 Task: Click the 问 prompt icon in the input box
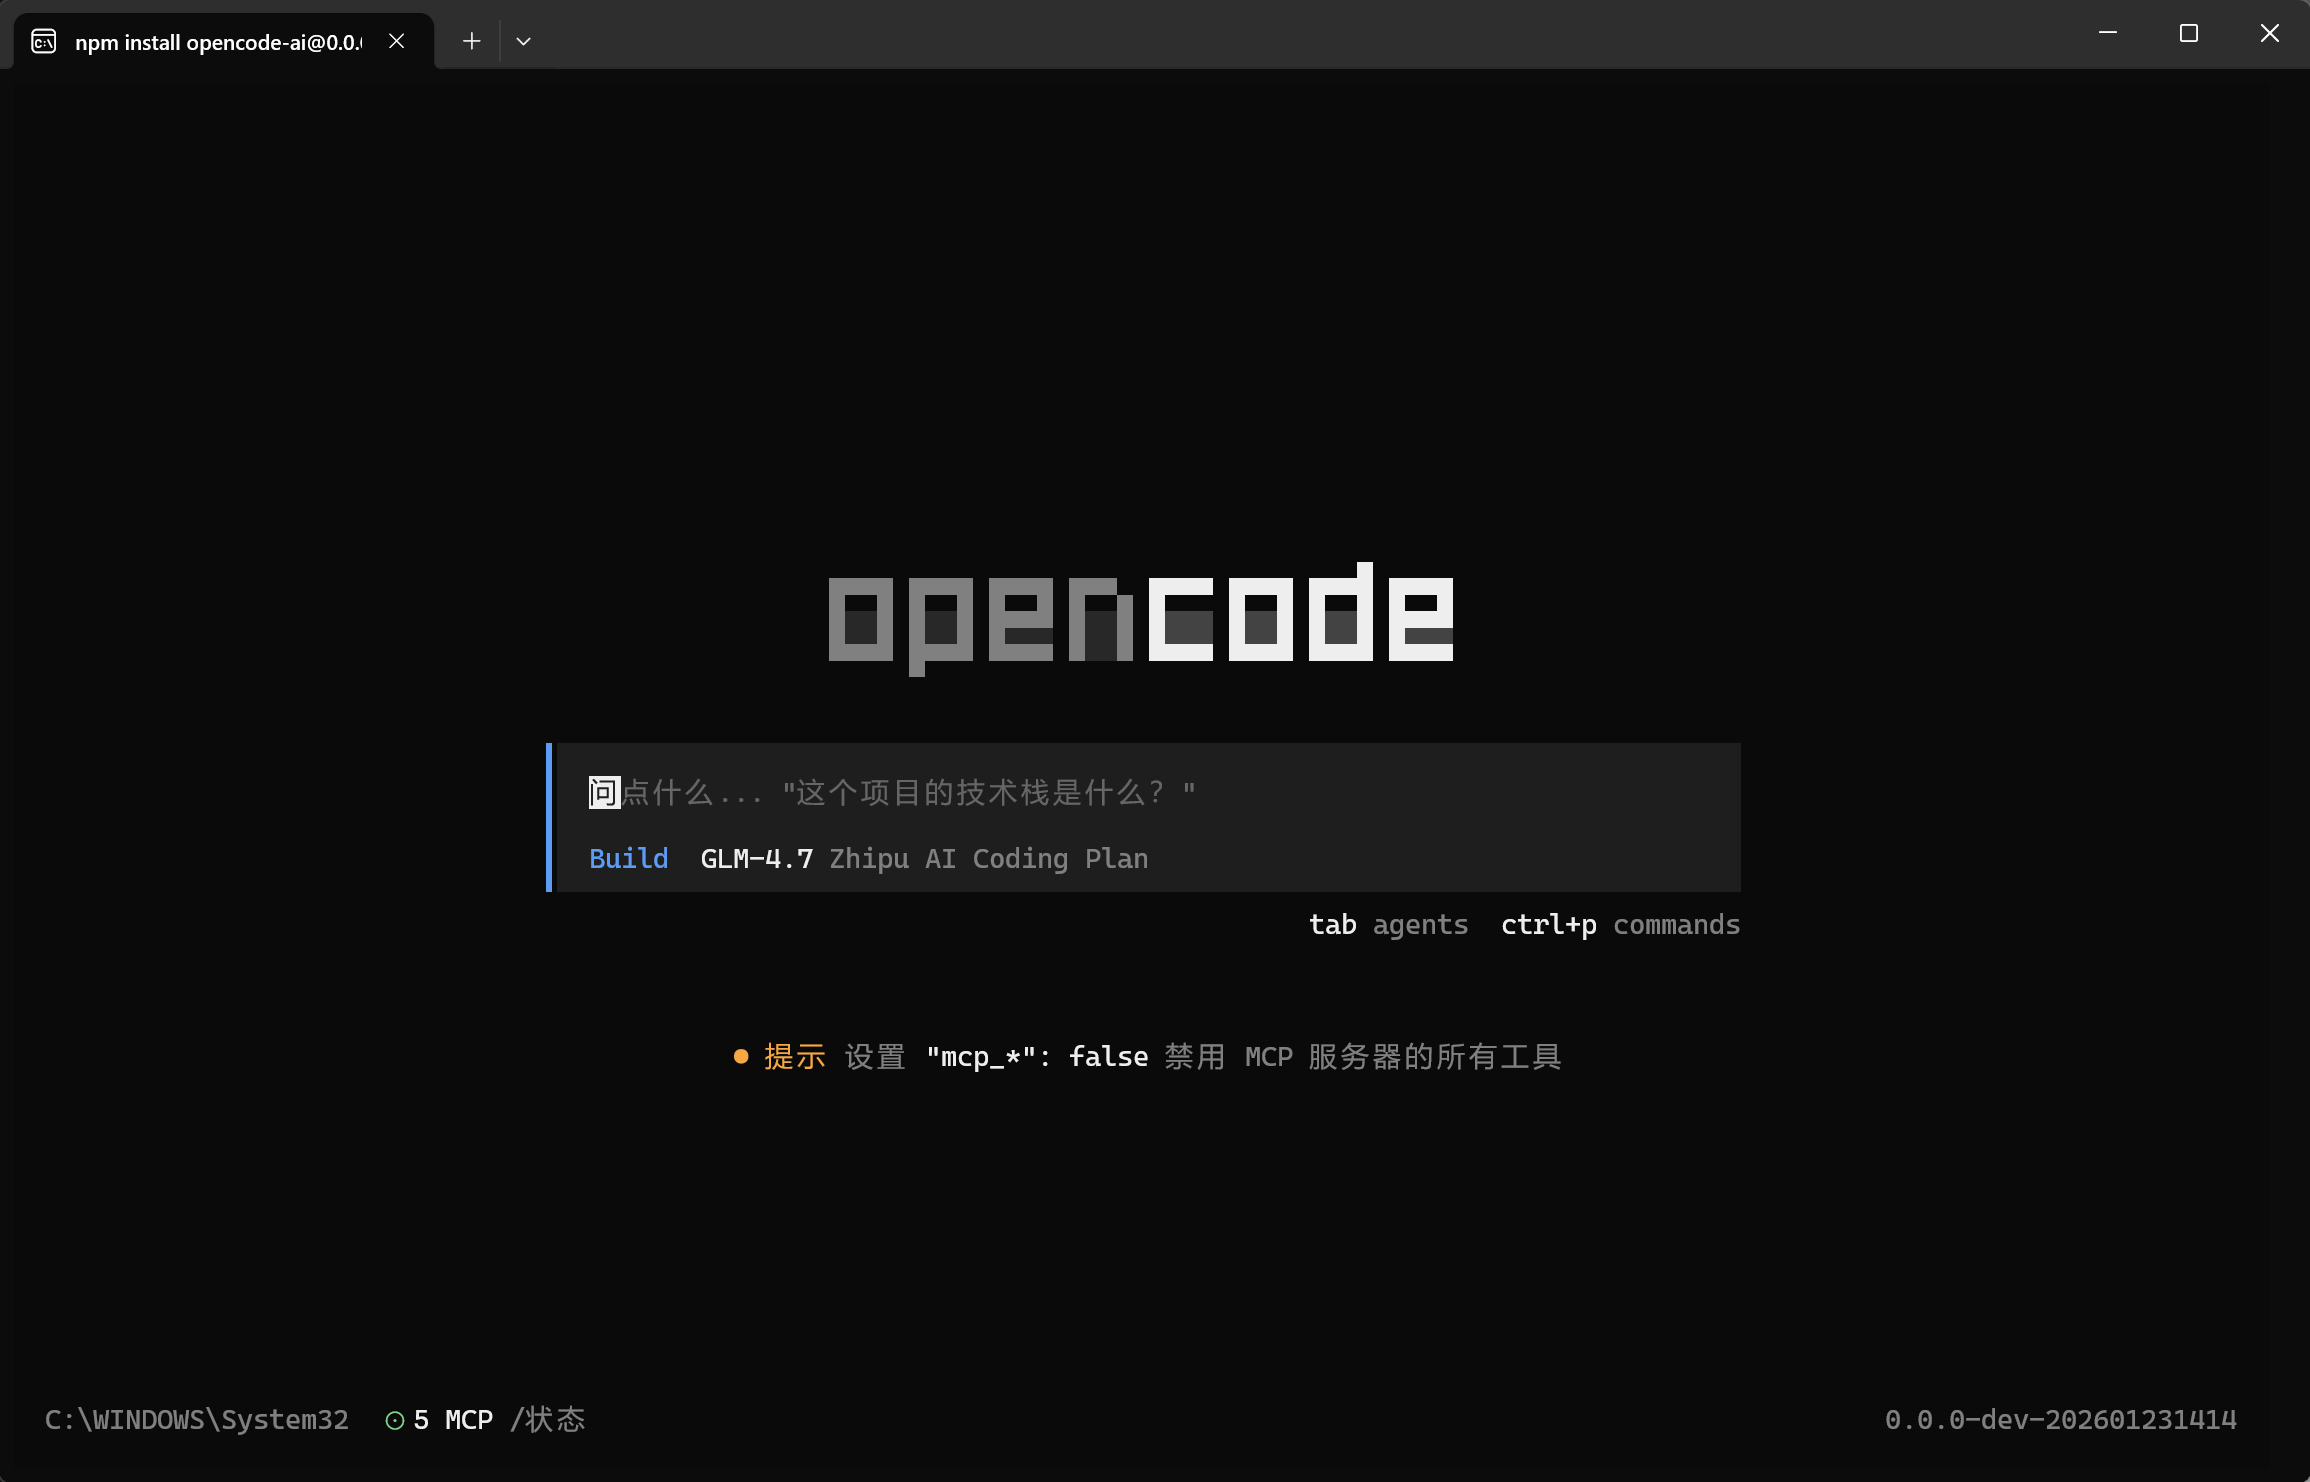[602, 791]
